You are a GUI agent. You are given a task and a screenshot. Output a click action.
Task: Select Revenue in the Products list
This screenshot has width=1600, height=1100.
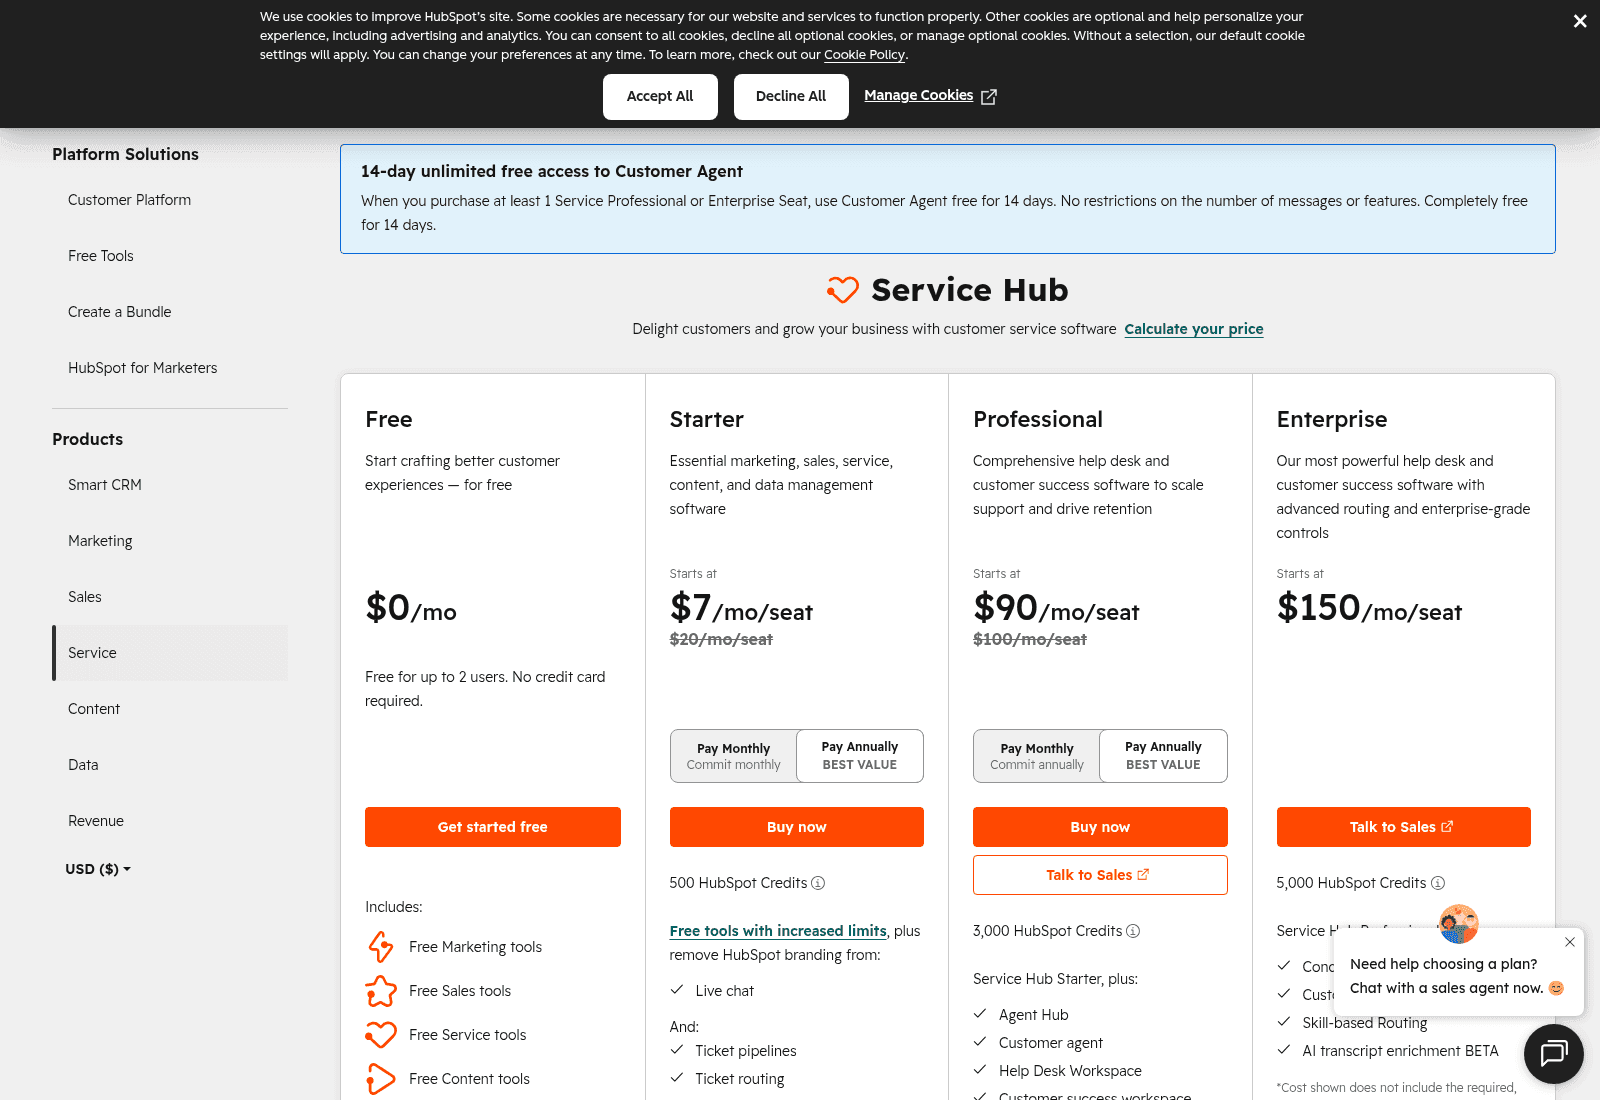[96, 821]
